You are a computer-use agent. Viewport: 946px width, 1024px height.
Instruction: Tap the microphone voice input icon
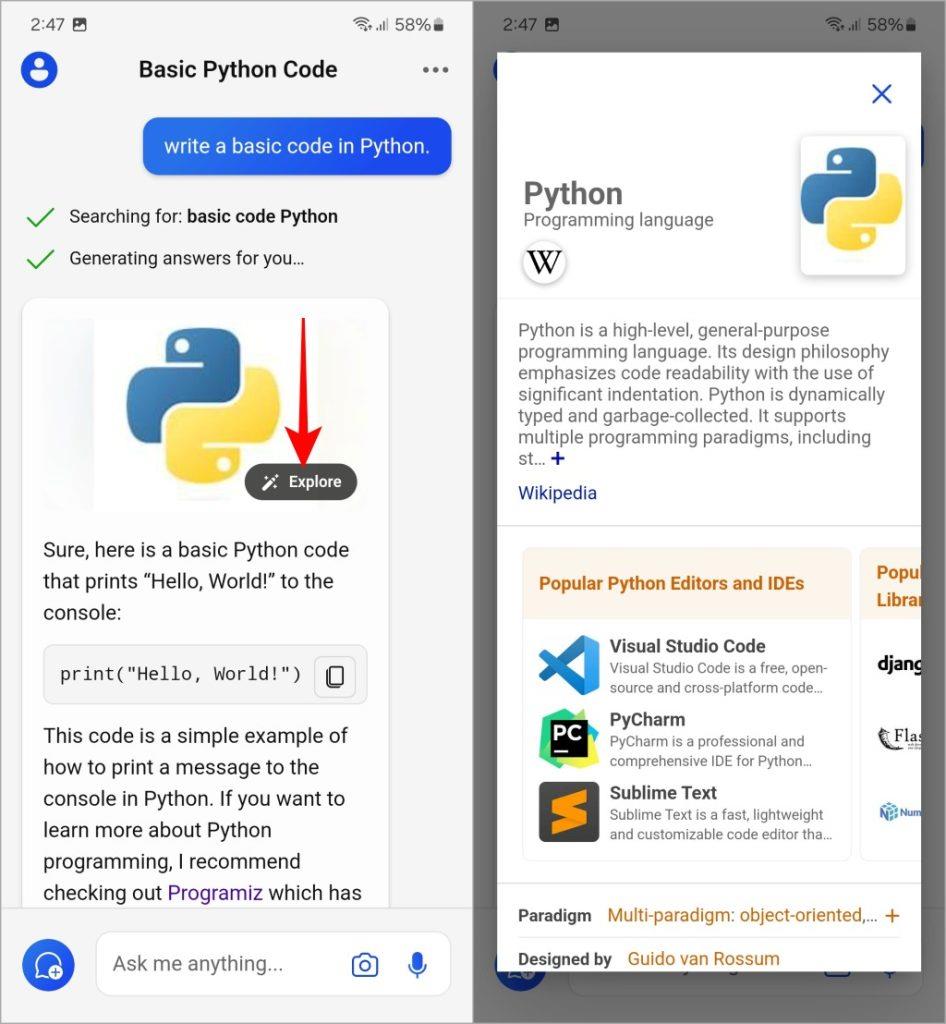click(417, 965)
